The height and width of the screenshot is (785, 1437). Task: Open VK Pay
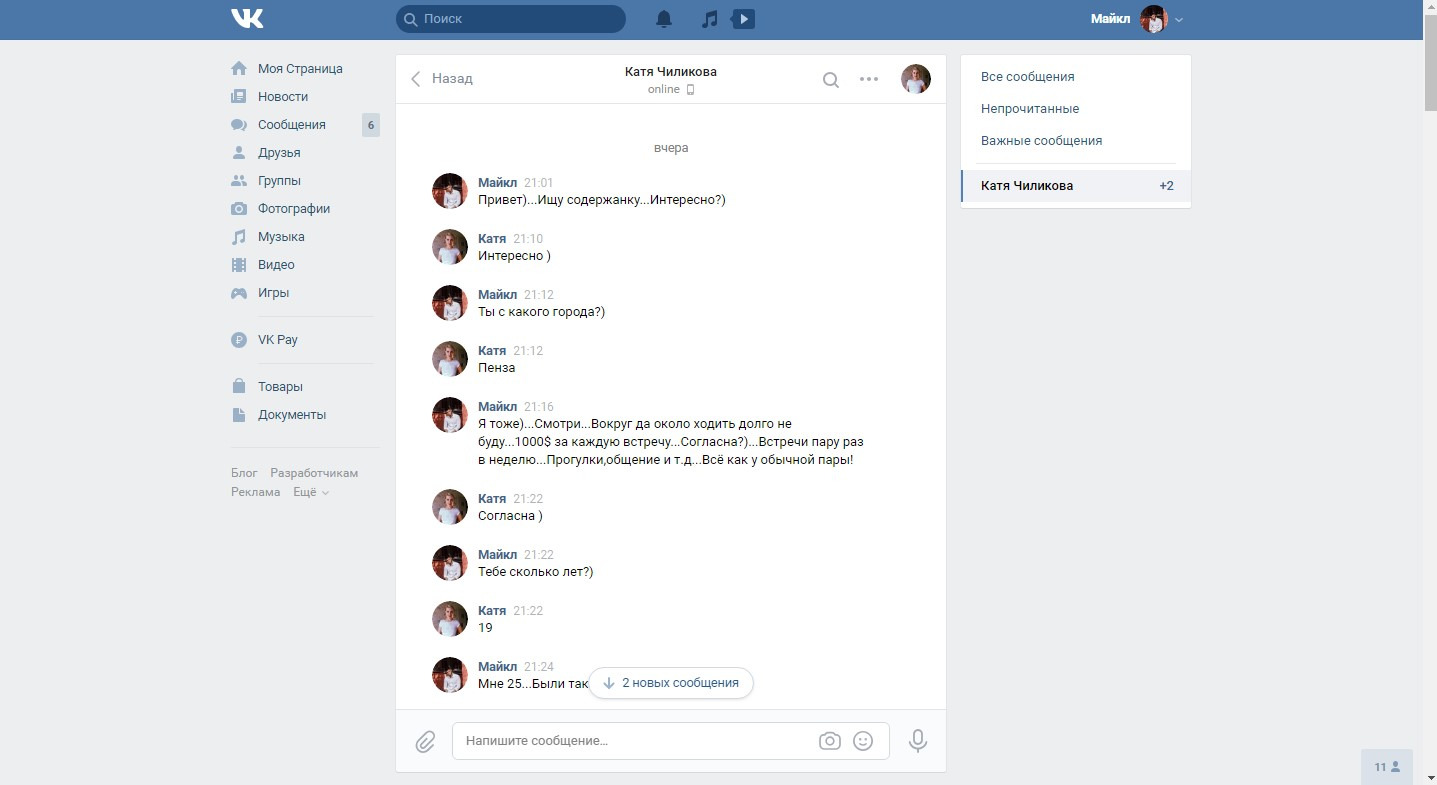[x=278, y=340]
